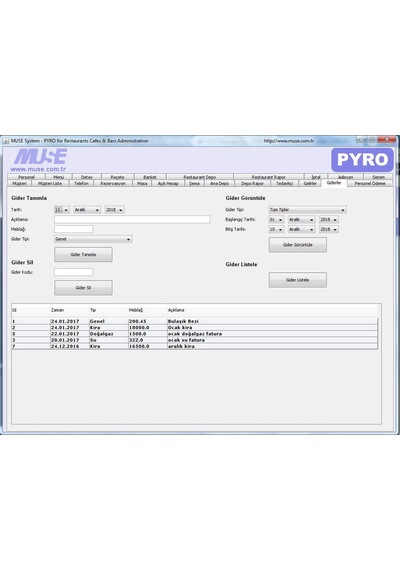Click the 18000.0 amount cell
This screenshot has width=400, height=570.
tap(148, 328)
